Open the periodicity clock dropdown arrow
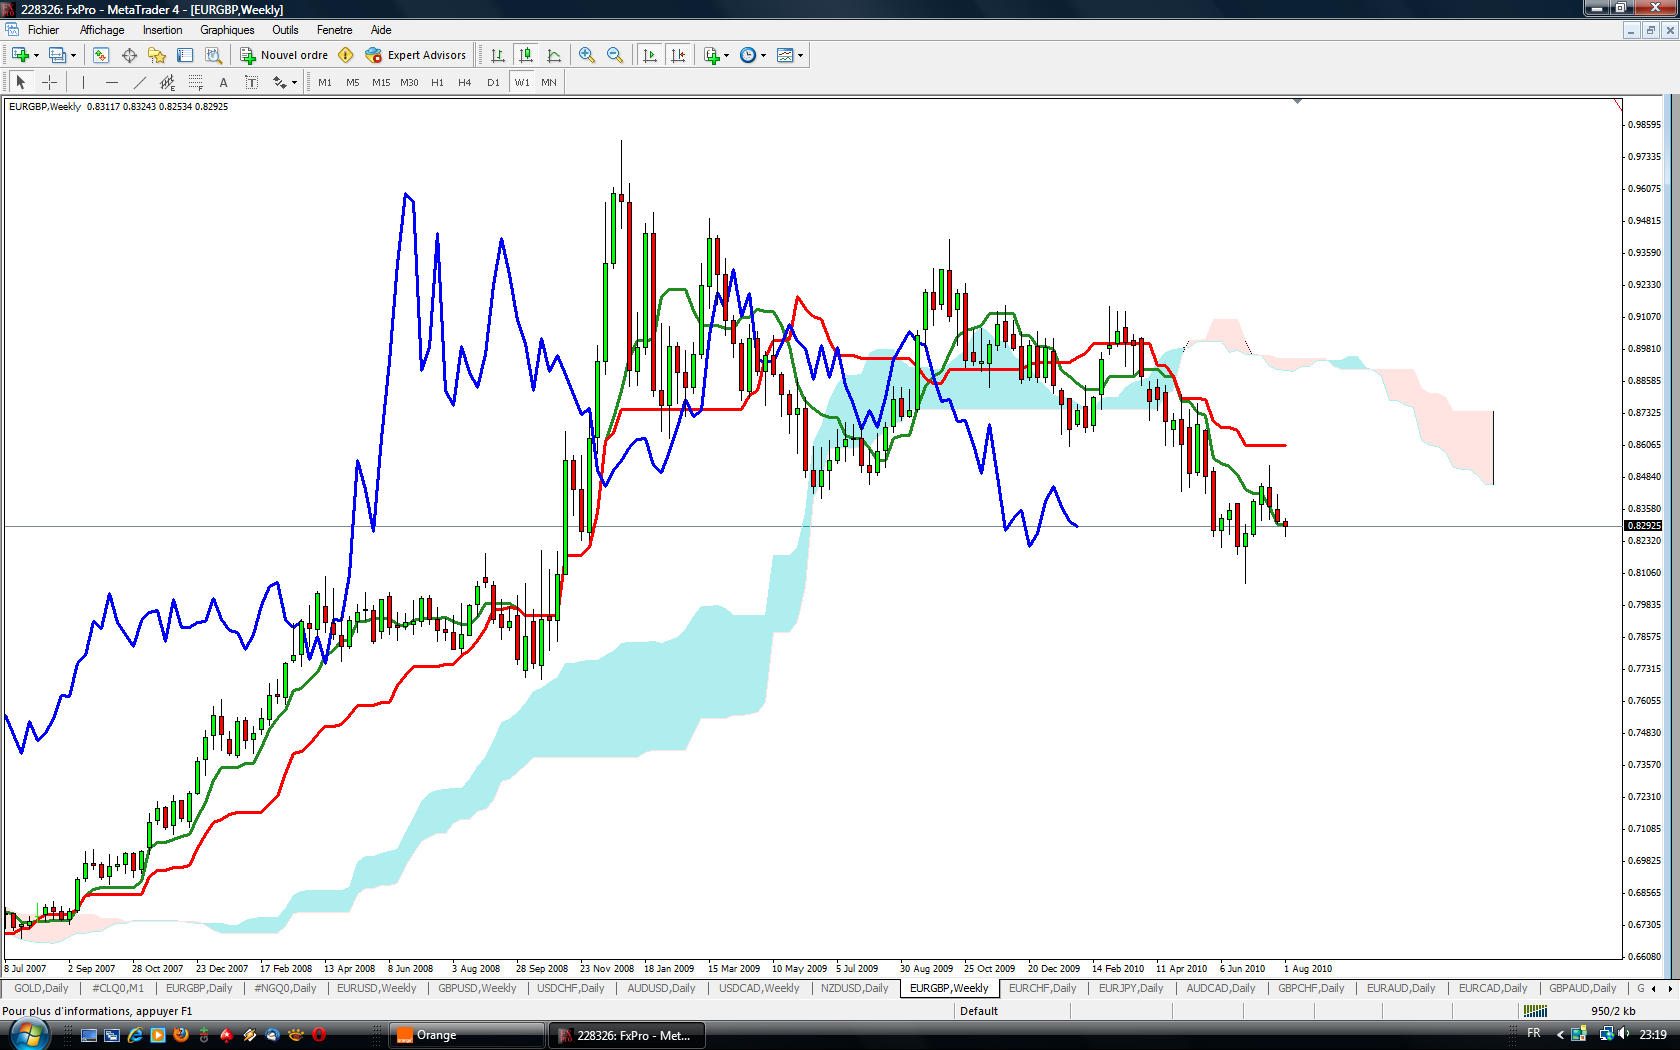Screen dimensions: 1680x1050 (x=763, y=56)
